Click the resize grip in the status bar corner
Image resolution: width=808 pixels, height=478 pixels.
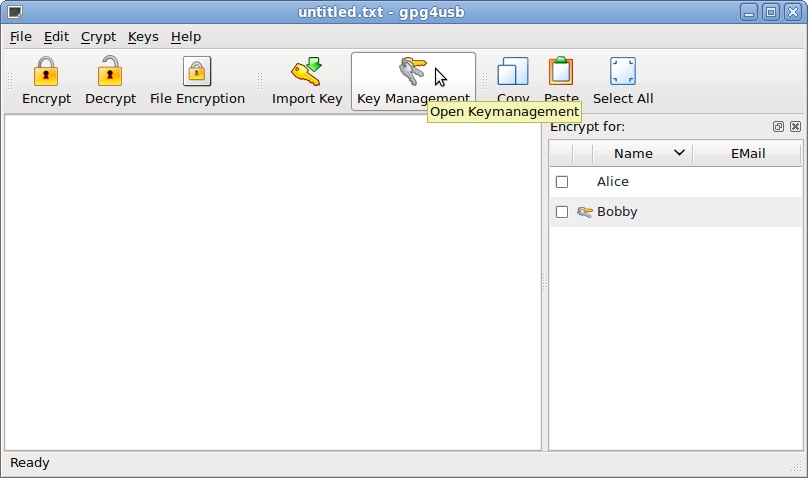[x=796, y=466]
